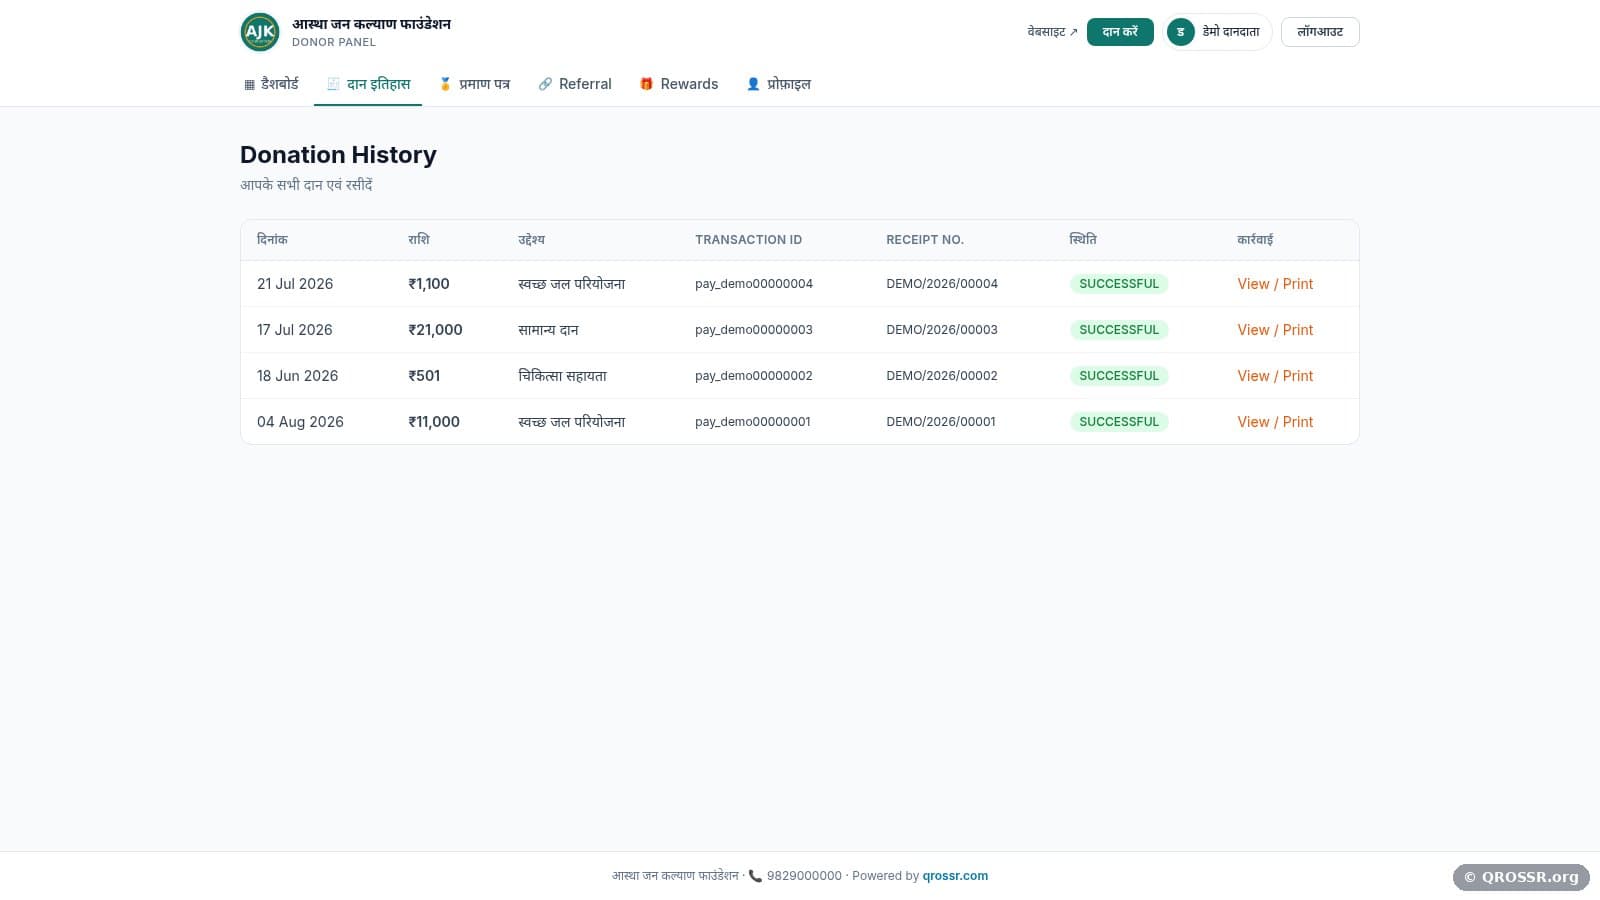Click the दान करें button

coord(1120,32)
